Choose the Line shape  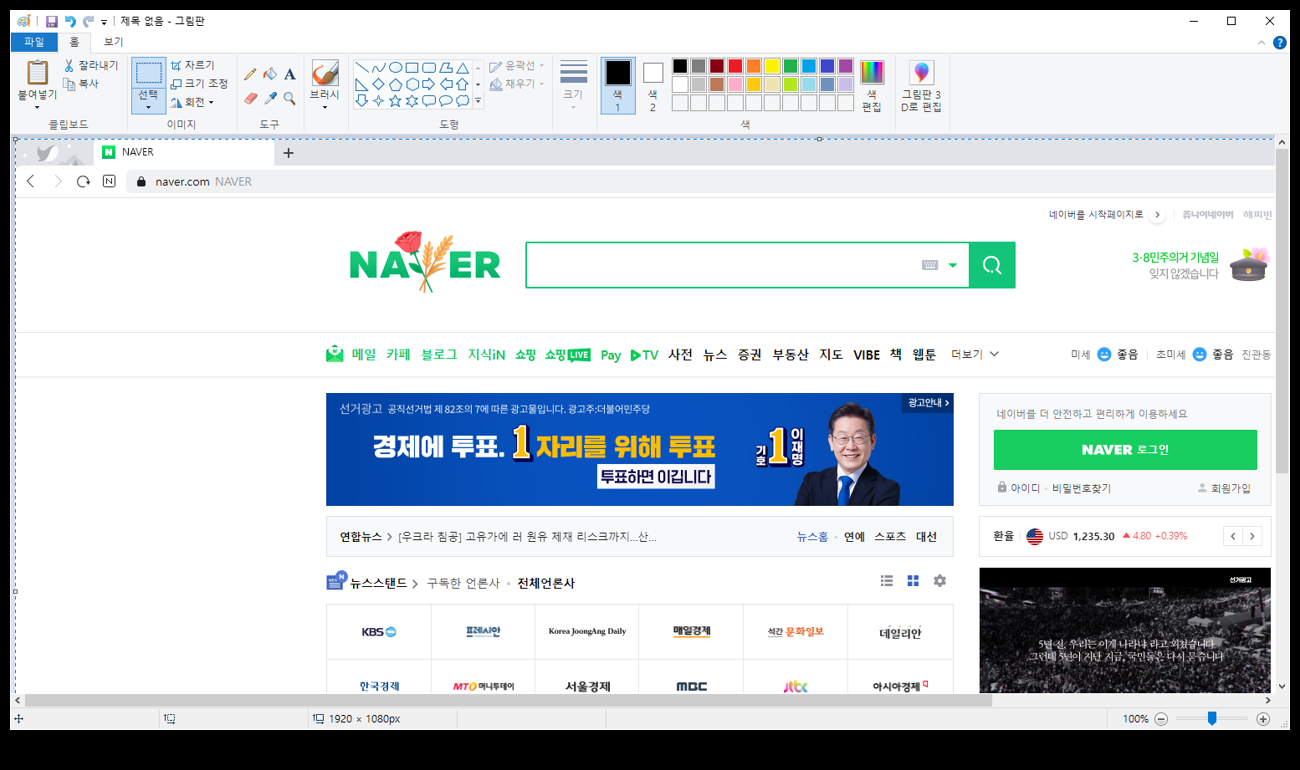coord(361,68)
